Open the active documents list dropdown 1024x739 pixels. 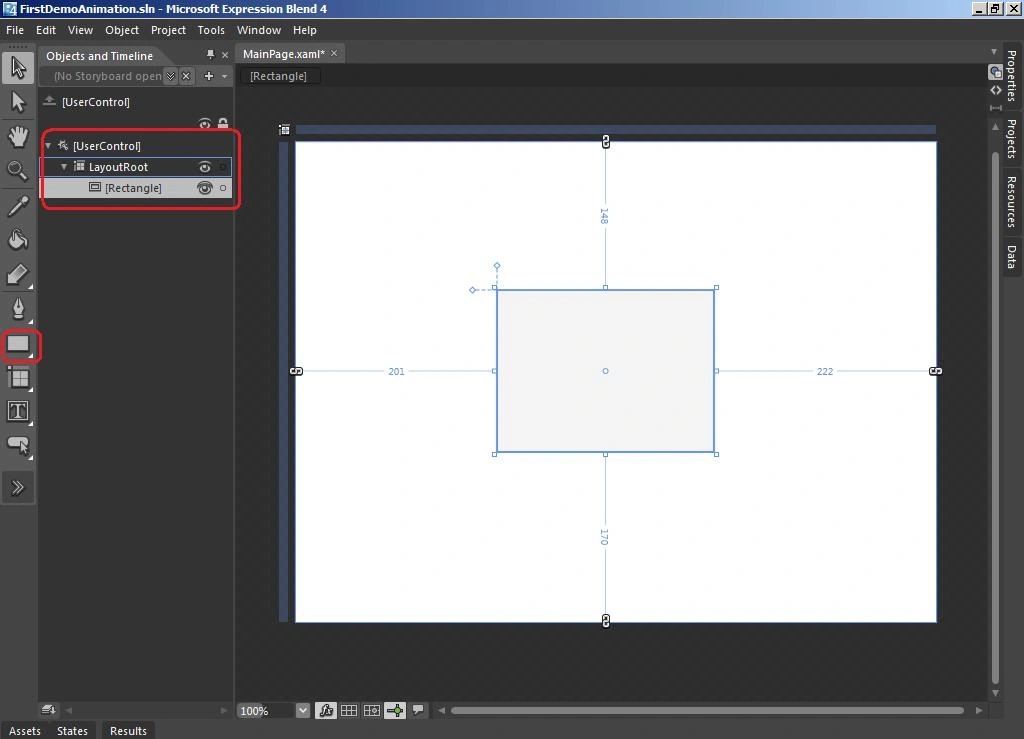coord(994,52)
